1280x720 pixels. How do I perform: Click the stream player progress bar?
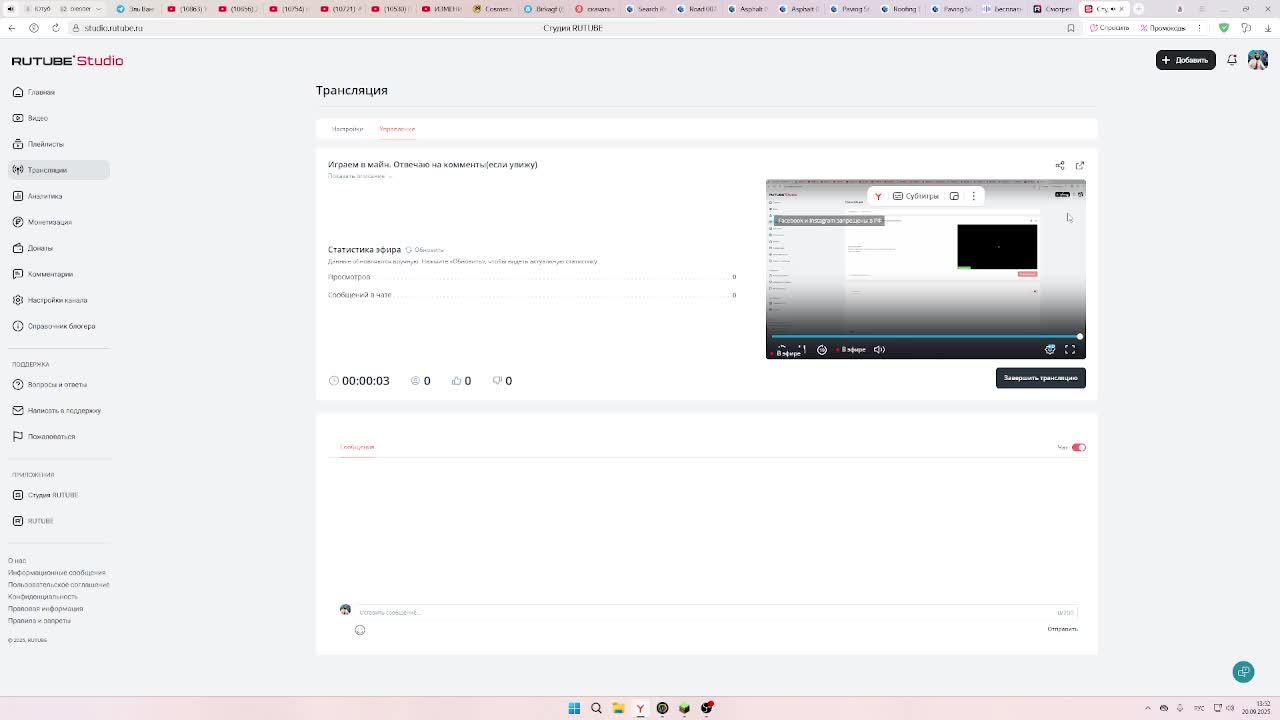(925, 336)
